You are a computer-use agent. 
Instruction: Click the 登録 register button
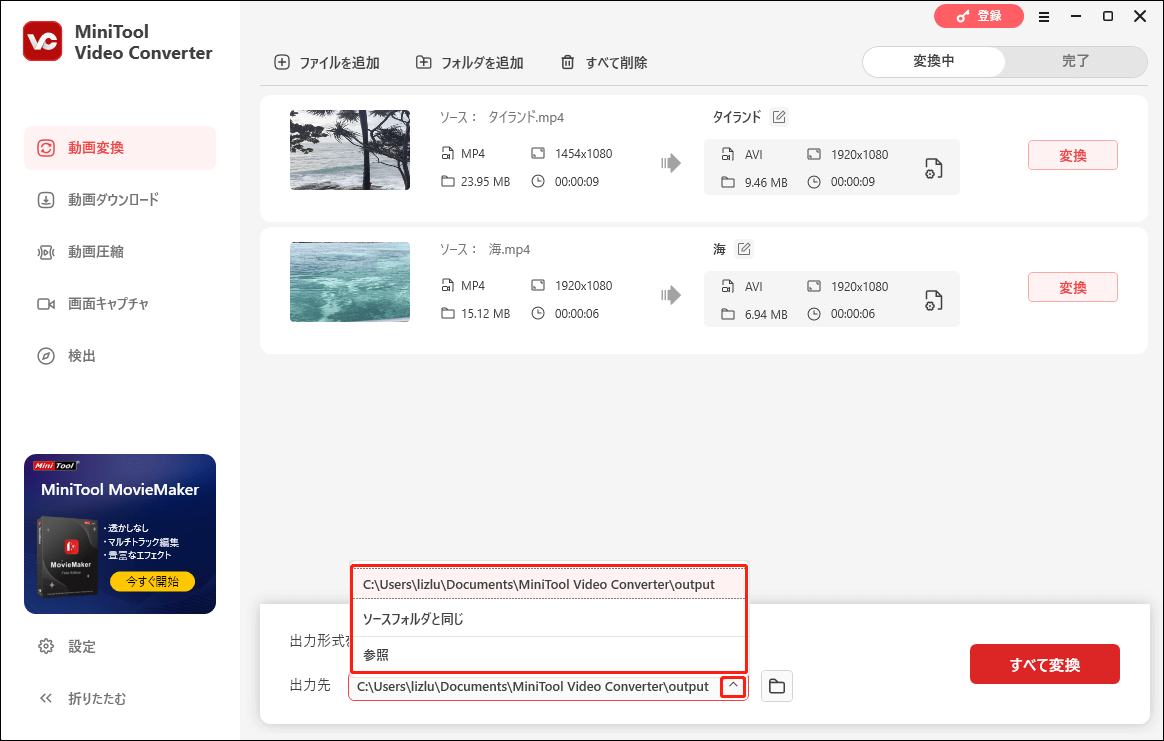click(978, 16)
